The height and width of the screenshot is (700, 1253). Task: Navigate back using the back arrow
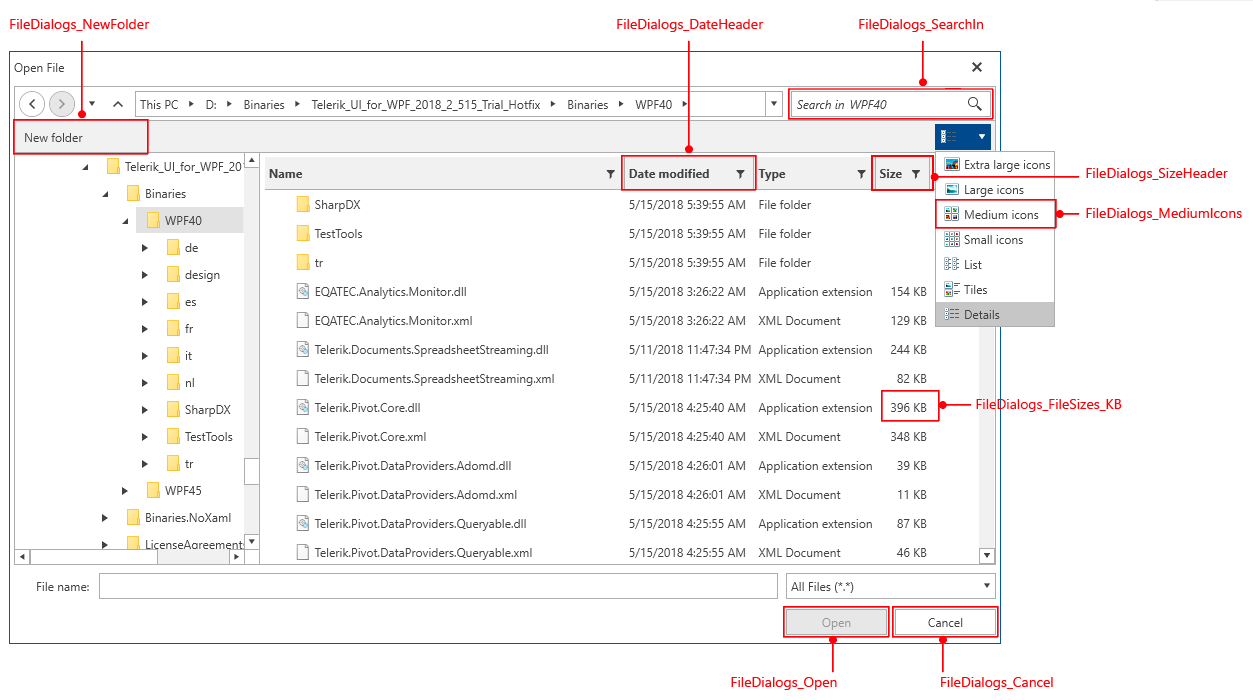click(31, 103)
